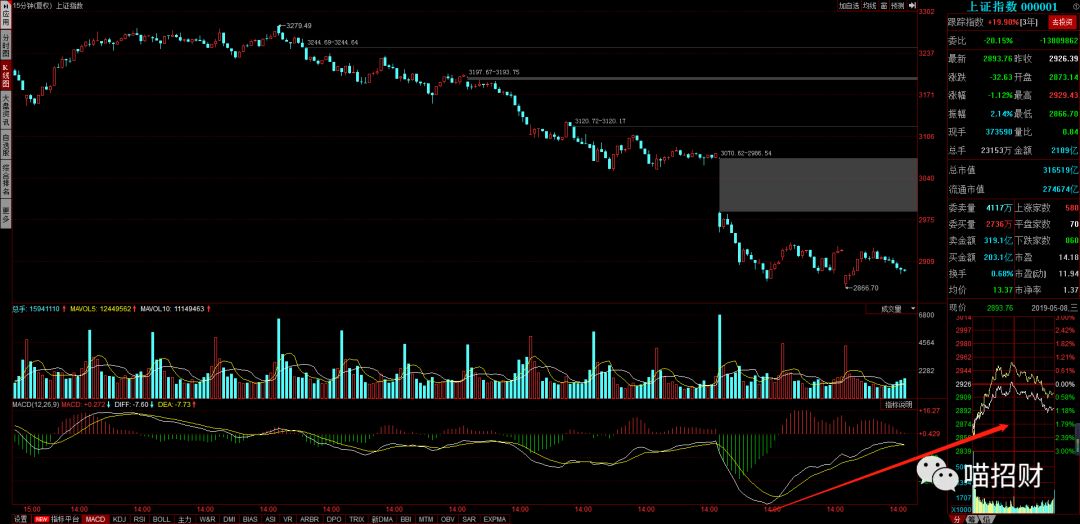This screenshot has height=524, width=1080.
Task: Click the 3244.69-3244.64 gap label
Action: (x=332, y=43)
